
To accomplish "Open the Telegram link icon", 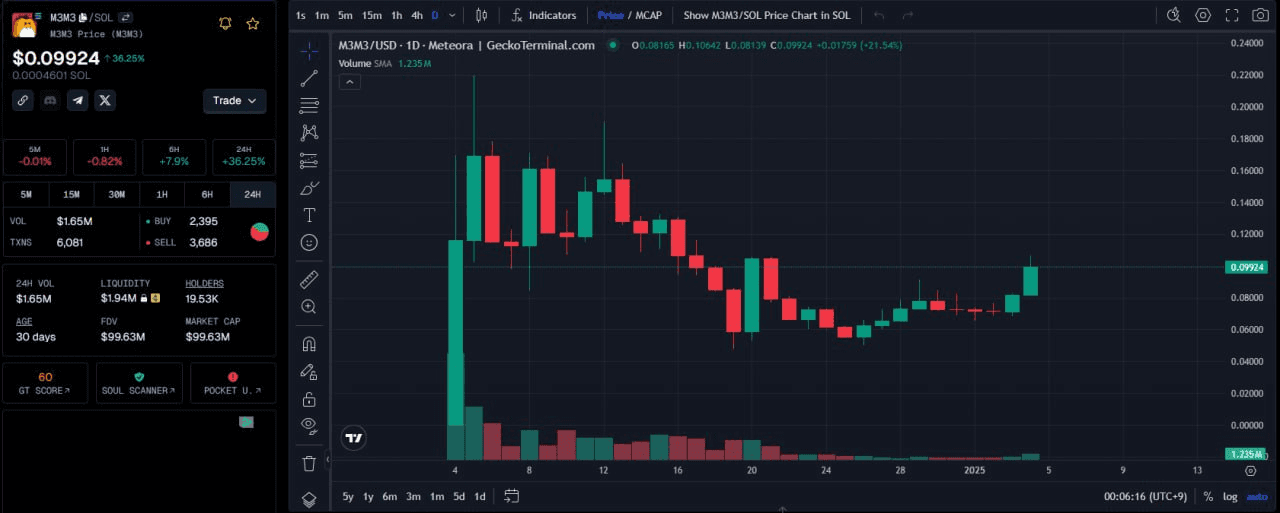I will [78, 100].
